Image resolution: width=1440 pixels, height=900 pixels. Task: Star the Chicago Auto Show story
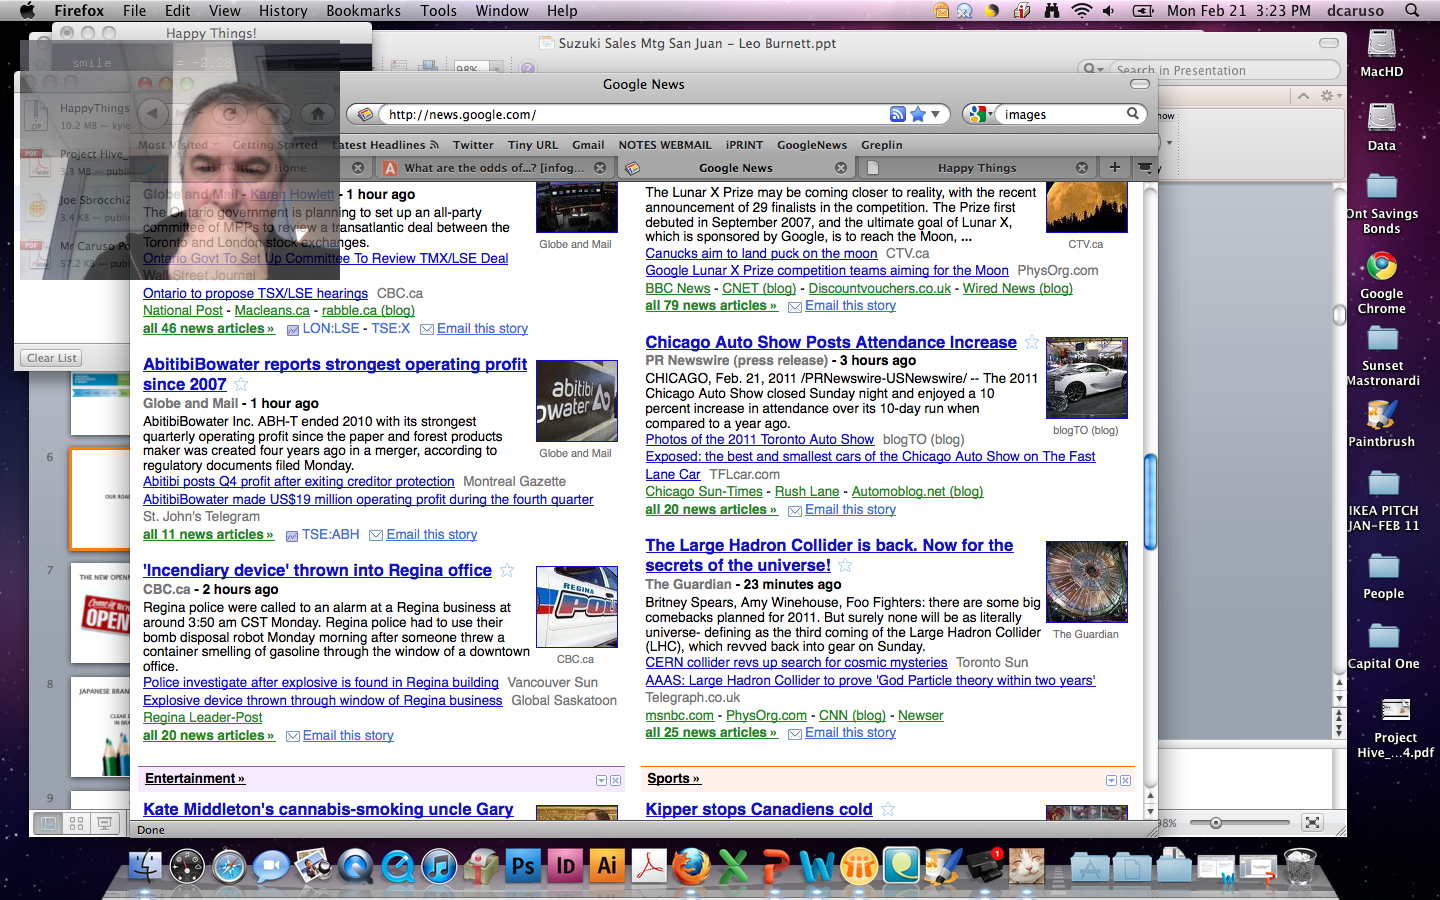(1031, 343)
